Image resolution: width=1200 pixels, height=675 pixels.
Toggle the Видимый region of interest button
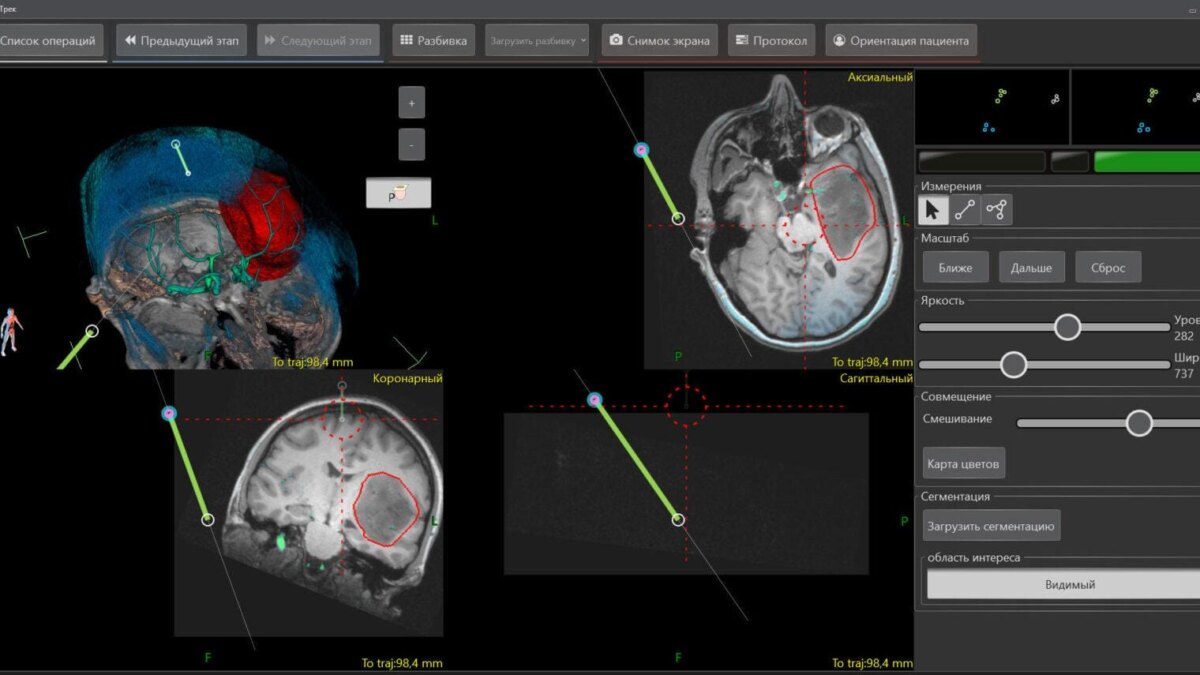tap(1069, 585)
